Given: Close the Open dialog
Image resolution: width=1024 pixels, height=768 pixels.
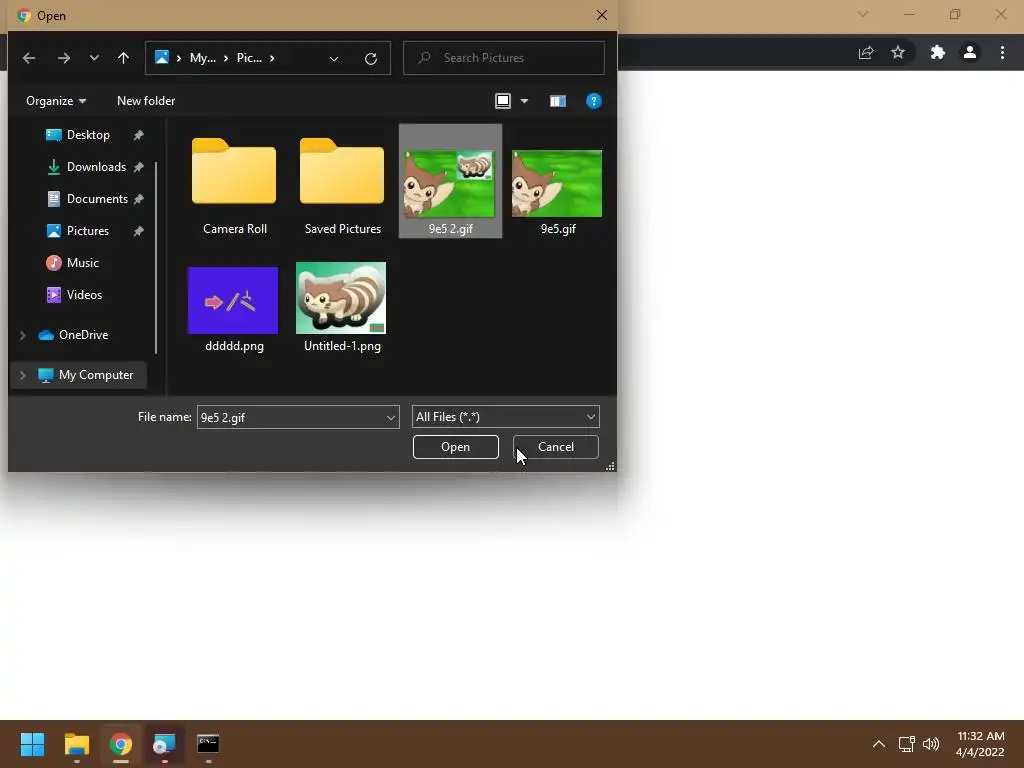Looking at the screenshot, I should pos(601,15).
